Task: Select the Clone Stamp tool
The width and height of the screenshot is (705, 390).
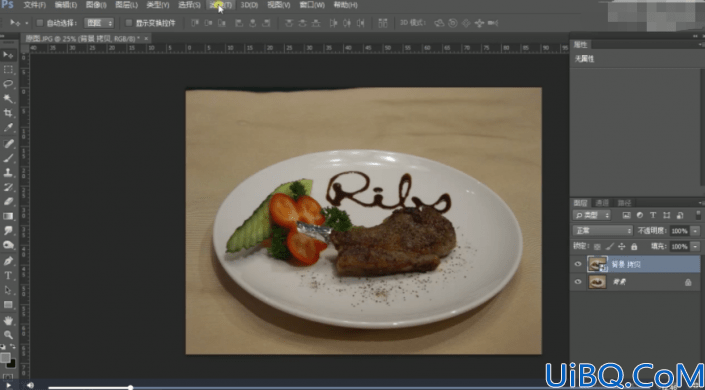Action: [8, 172]
